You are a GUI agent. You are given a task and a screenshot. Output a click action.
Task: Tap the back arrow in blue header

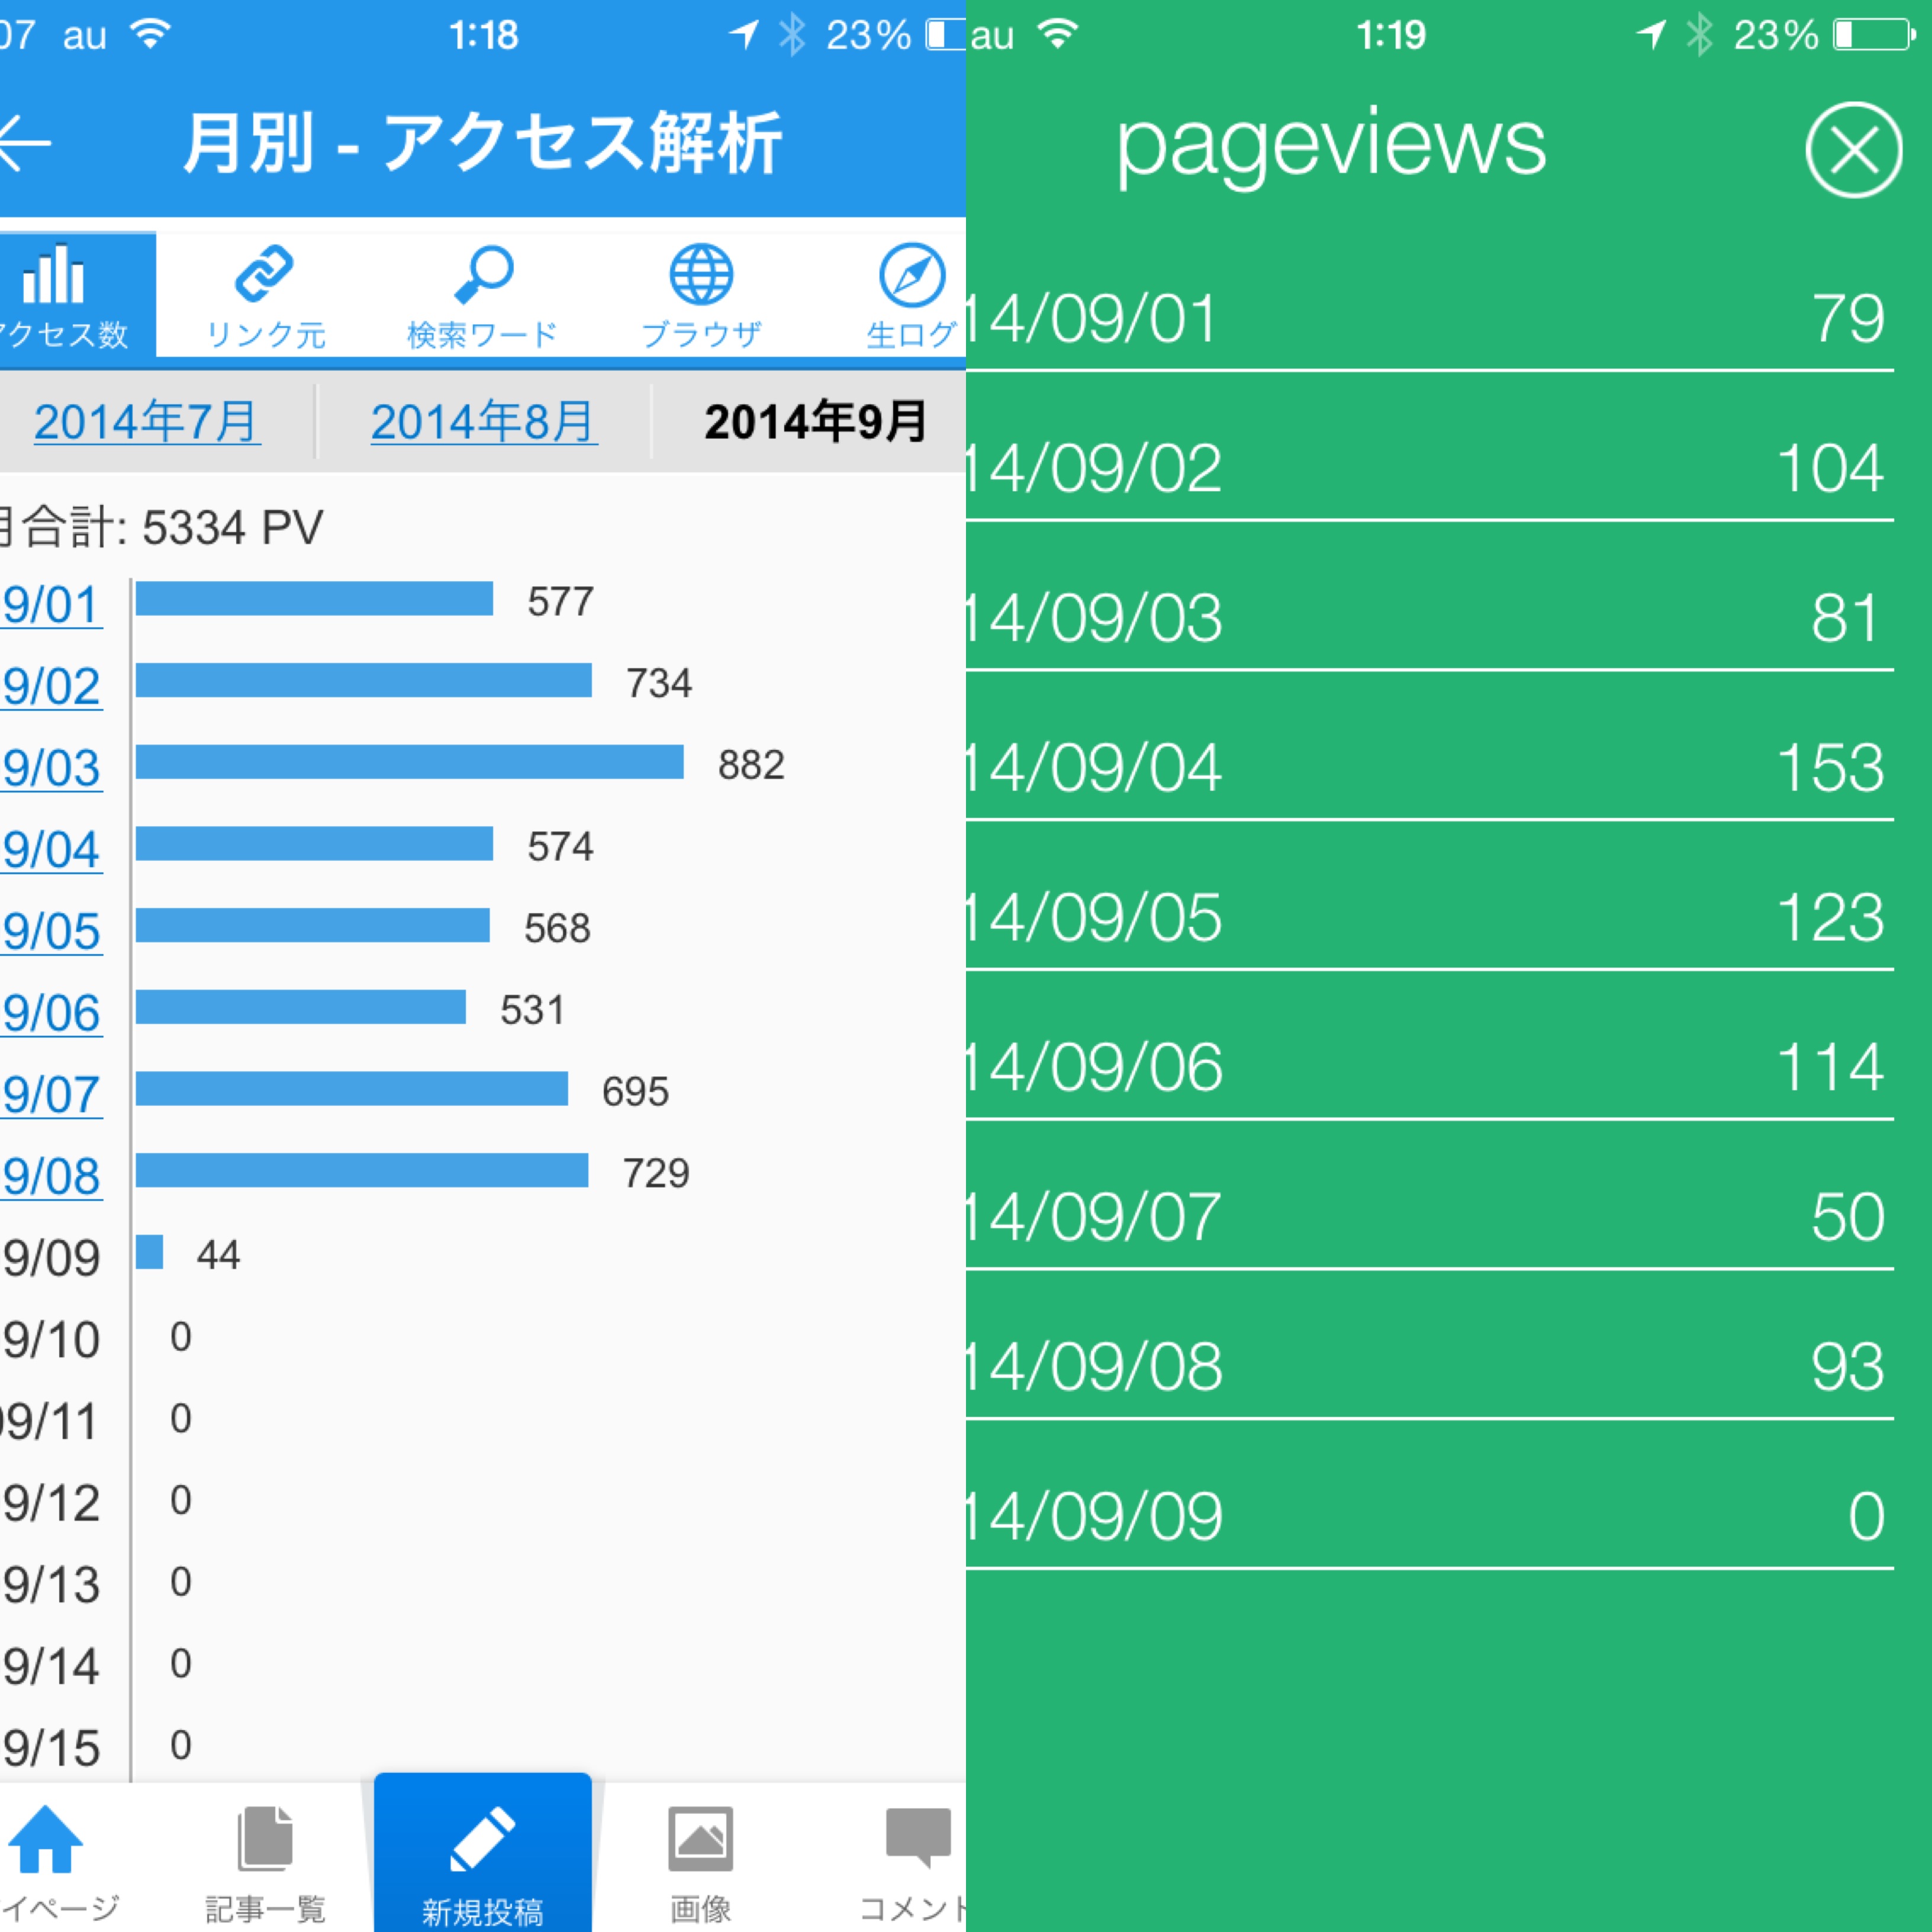[26, 143]
